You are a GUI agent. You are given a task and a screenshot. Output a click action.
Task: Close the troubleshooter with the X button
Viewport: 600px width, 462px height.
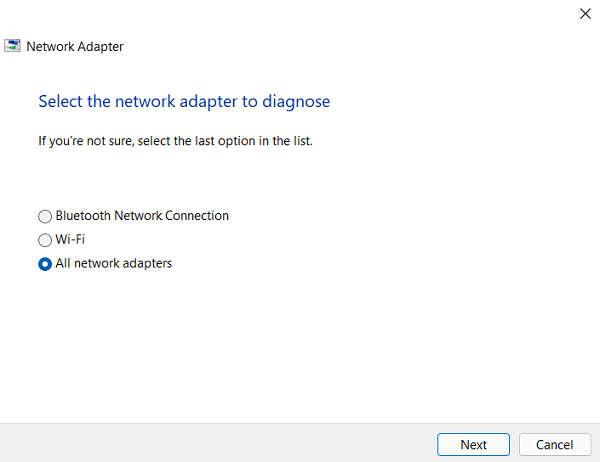[x=585, y=14]
